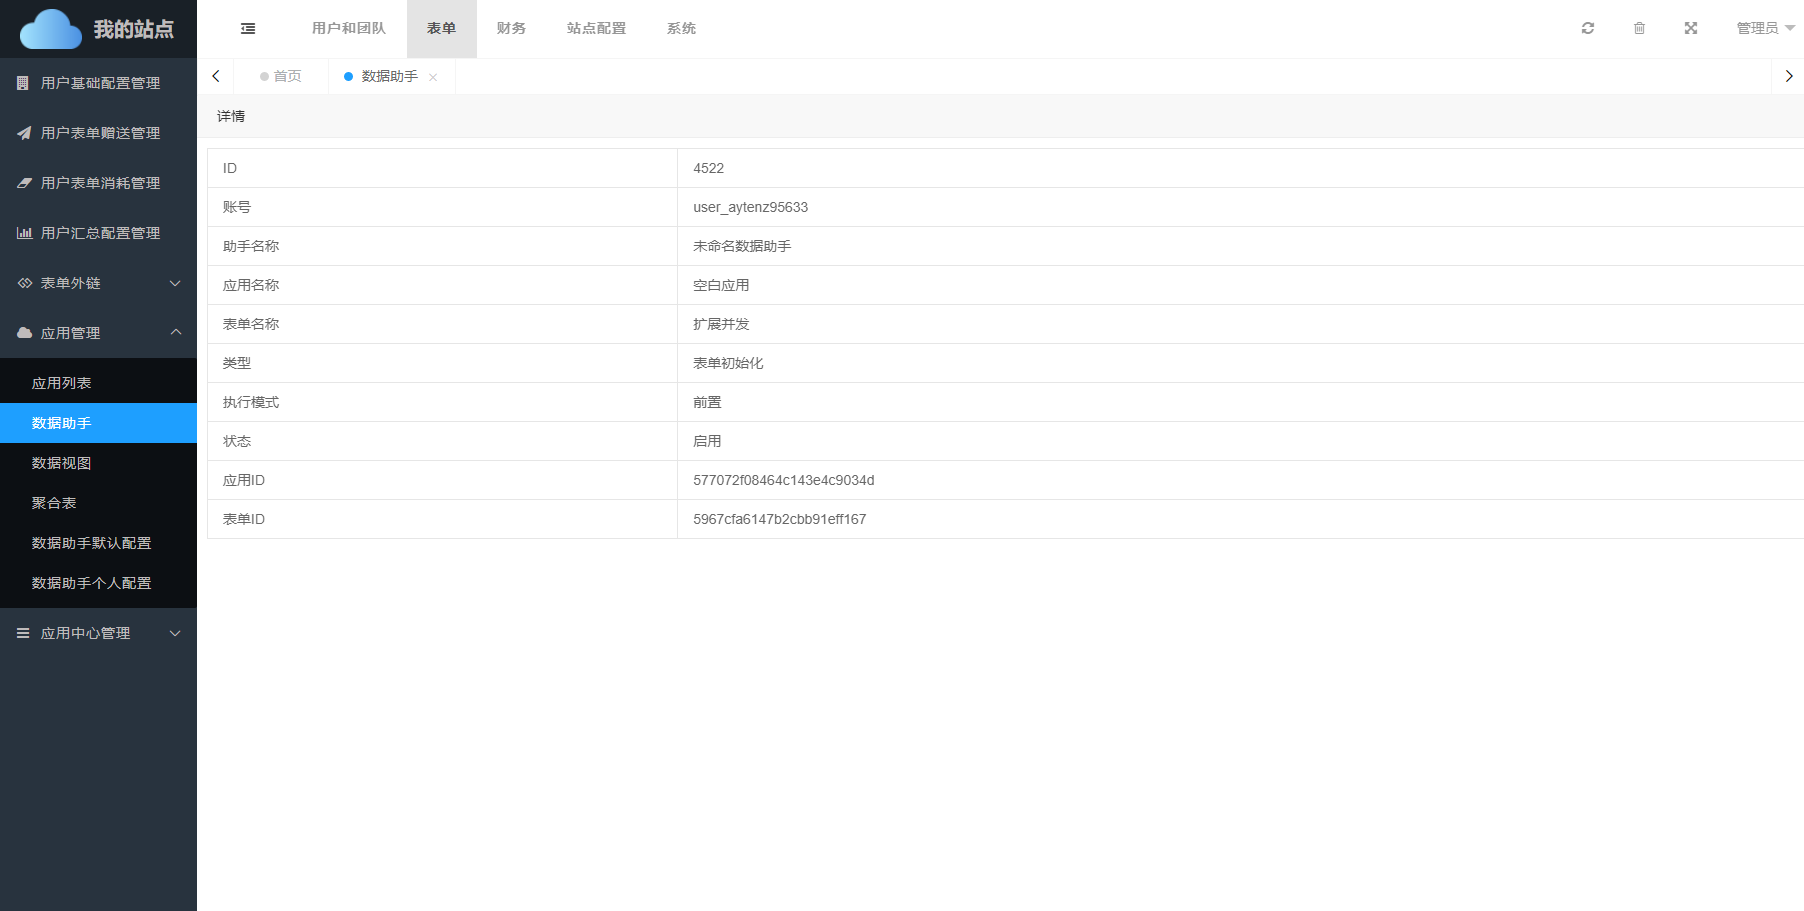This screenshot has width=1804, height=911.
Task: Expand the 表单外链 sidebar group
Action: (98, 283)
